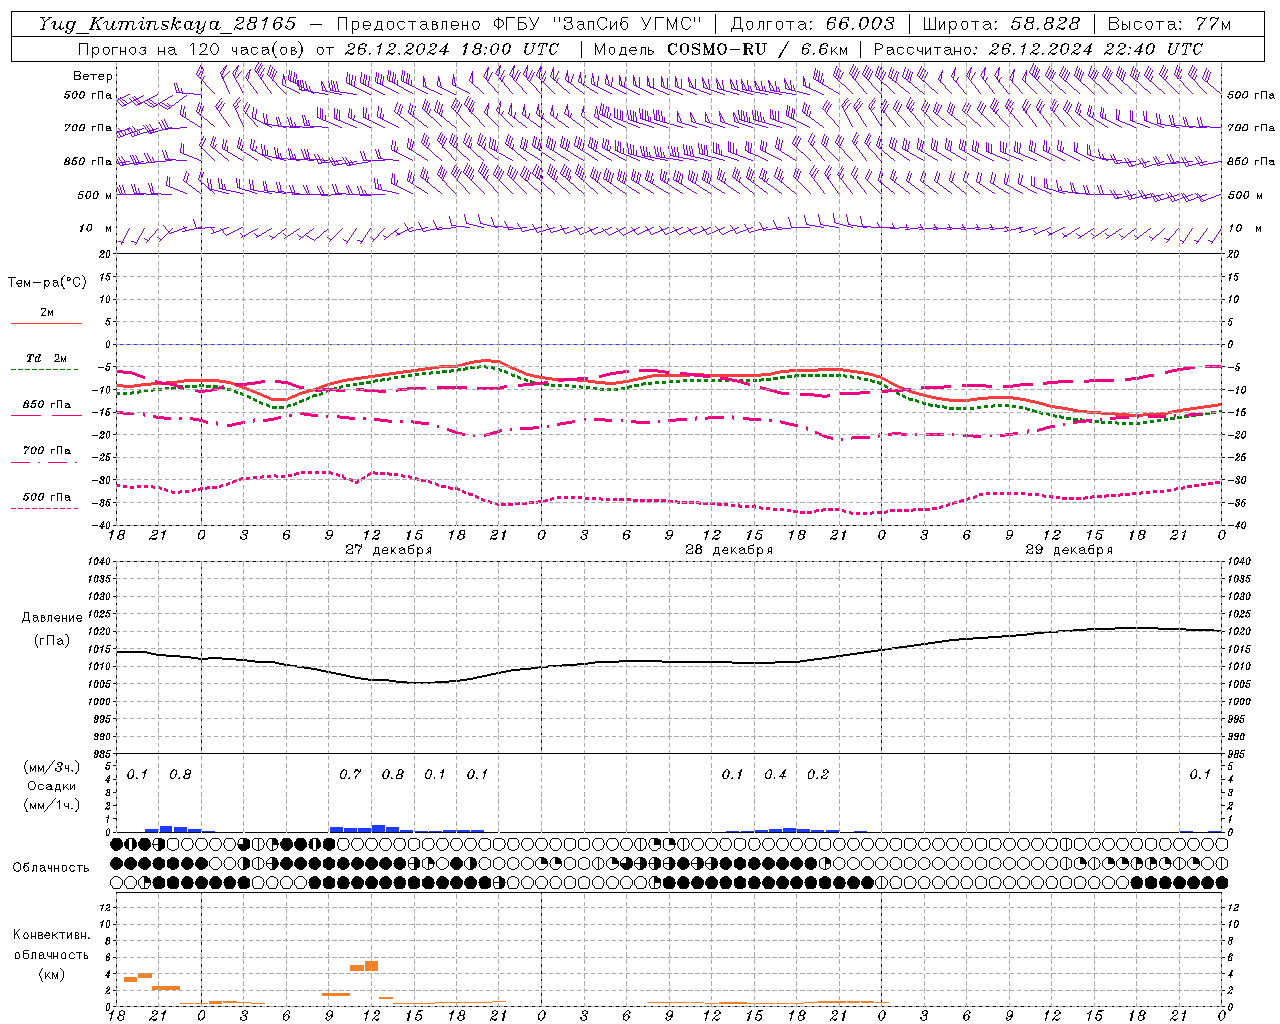Image resolution: width=1280 pixels, height=1024 pixels.
Task: Click the 0.7 precipitation amount
Action: point(350,775)
